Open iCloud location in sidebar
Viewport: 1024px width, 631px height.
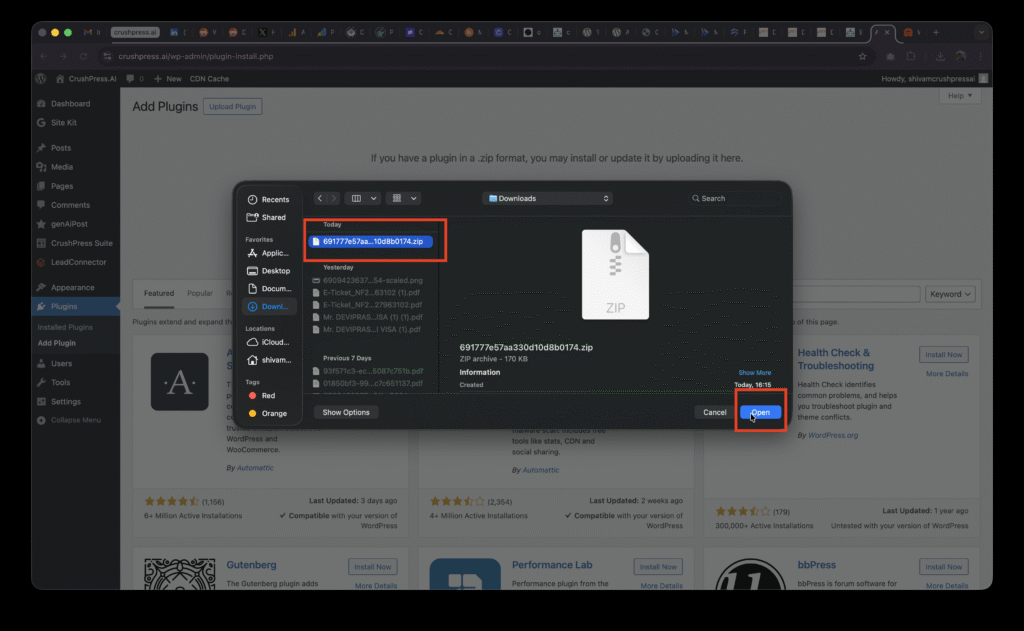268,342
